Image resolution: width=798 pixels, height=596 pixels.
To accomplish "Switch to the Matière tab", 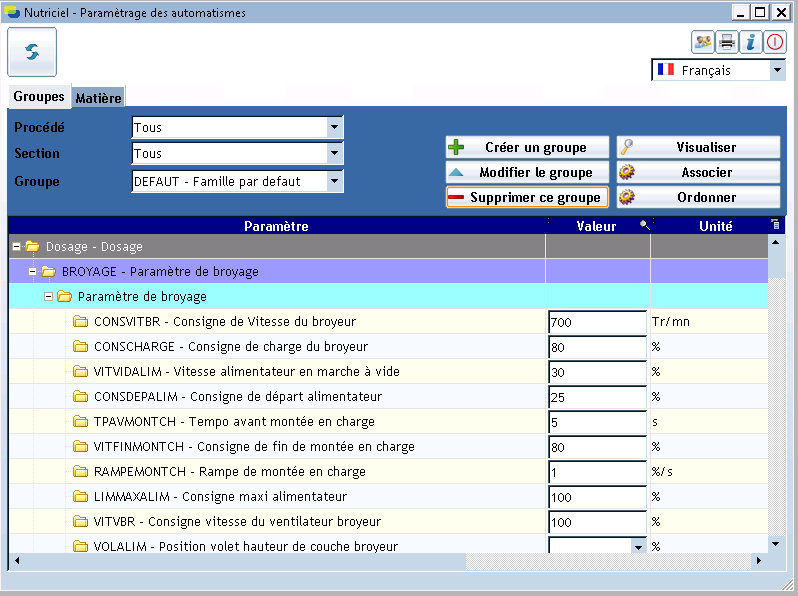I will pos(98,98).
